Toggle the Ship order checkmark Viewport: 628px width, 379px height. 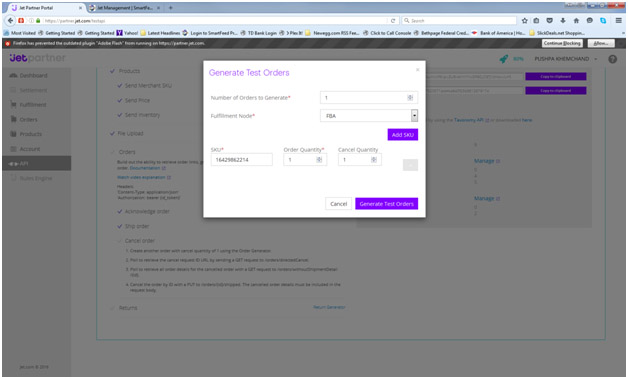[120, 226]
